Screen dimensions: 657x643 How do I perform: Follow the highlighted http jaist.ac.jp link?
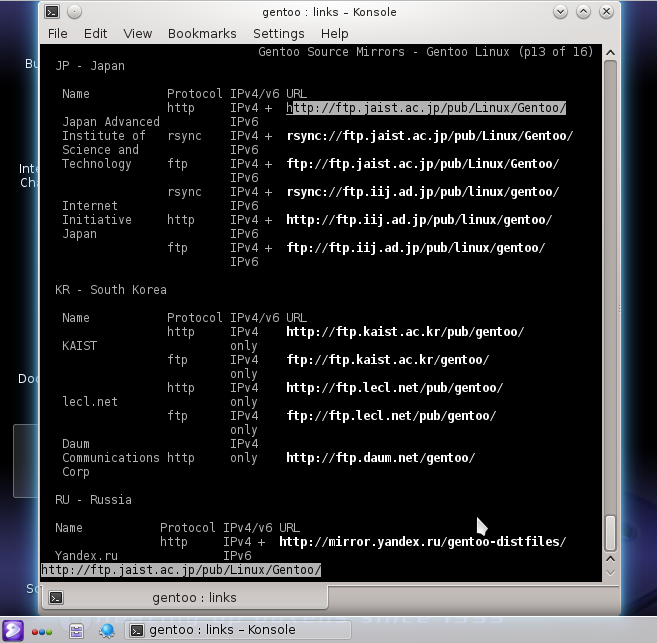click(x=426, y=108)
